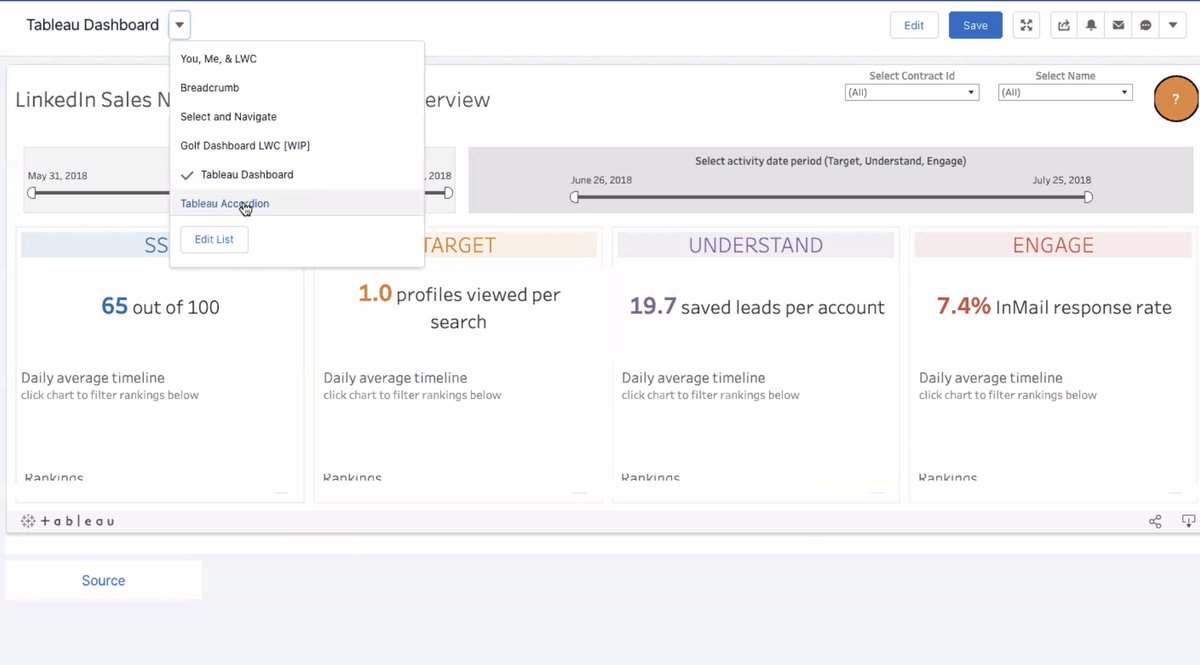The height and width of the screenshot is (665, 1200).
Task: Choose Select and Navigate menu entry
Action: pos(297,117)
